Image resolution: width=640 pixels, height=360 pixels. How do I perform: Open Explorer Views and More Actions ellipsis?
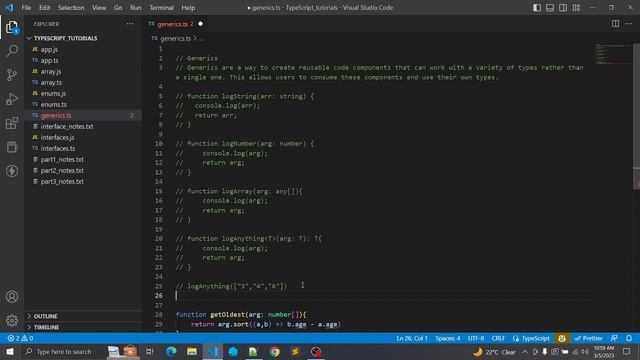(130, 24)
